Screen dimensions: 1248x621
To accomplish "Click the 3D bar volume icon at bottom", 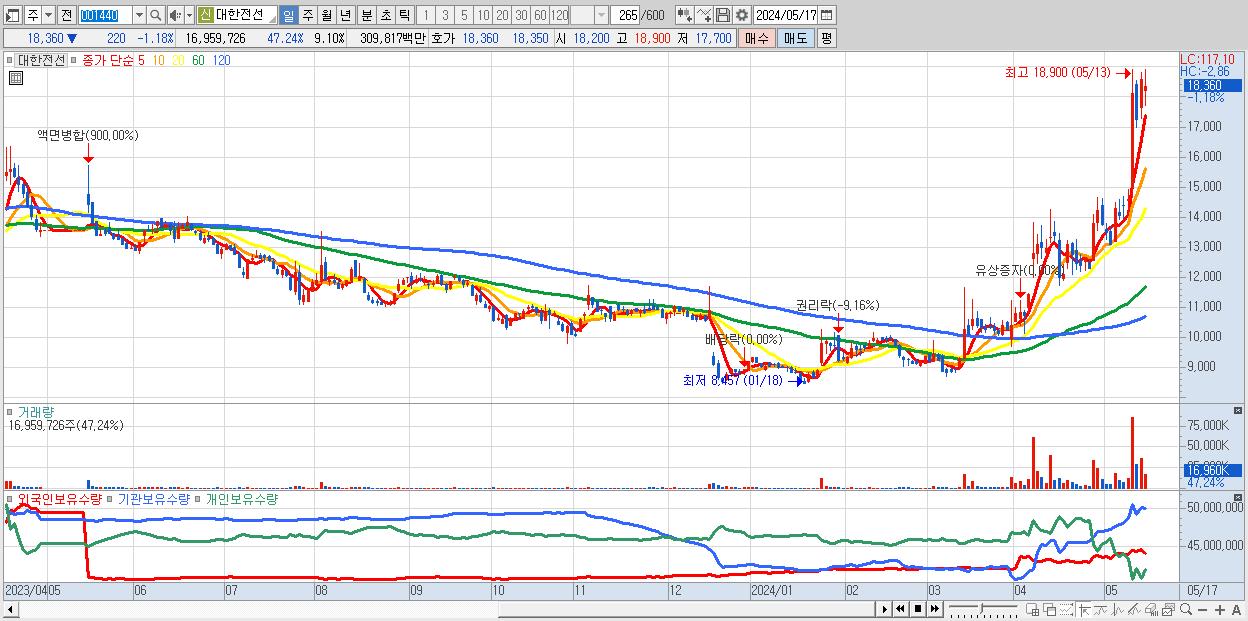I will click(1151, 609).
